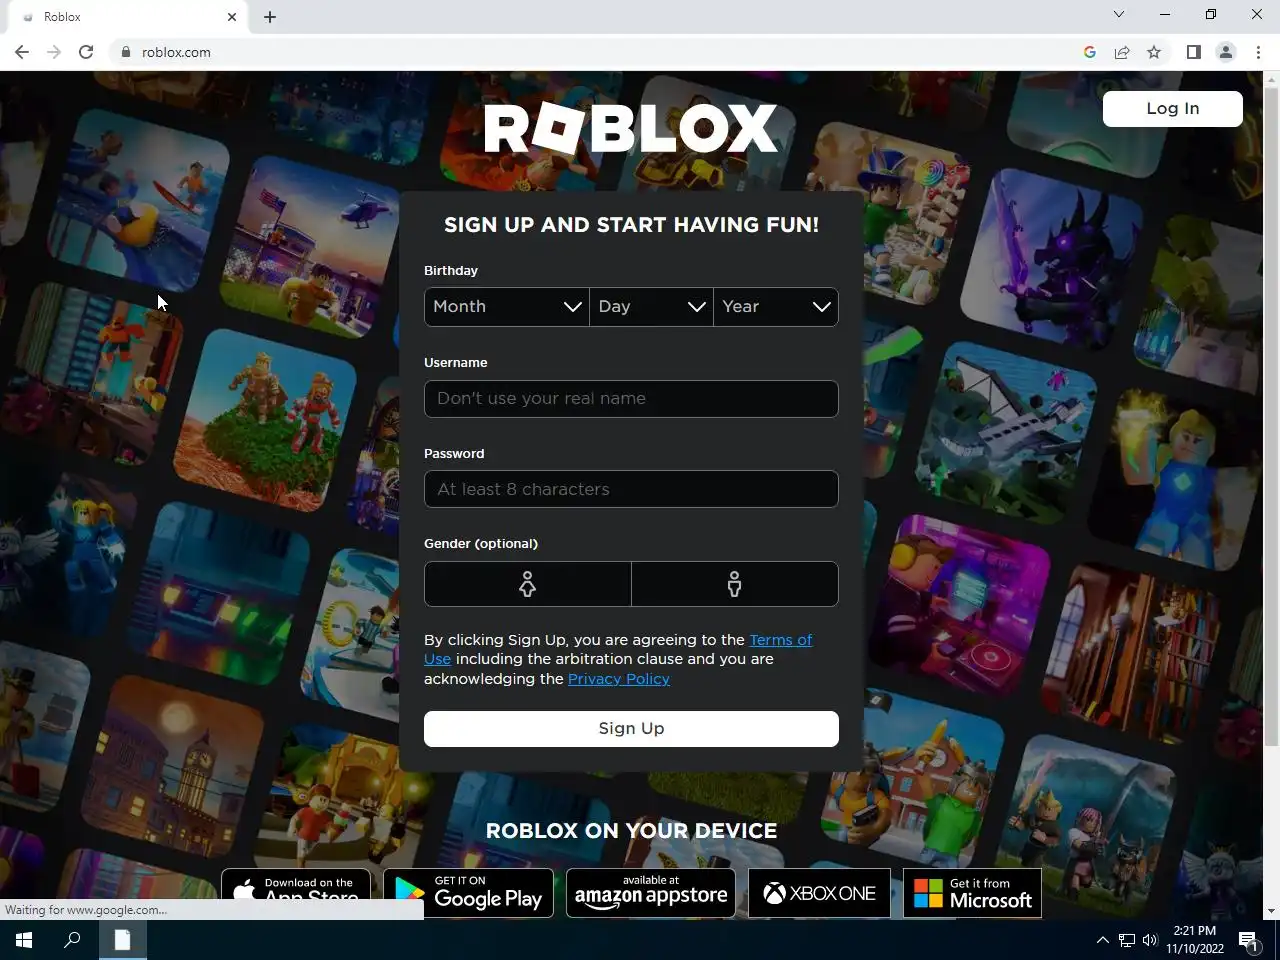Reload the Roblox page

pyautogui.click(x=86, y=52)
